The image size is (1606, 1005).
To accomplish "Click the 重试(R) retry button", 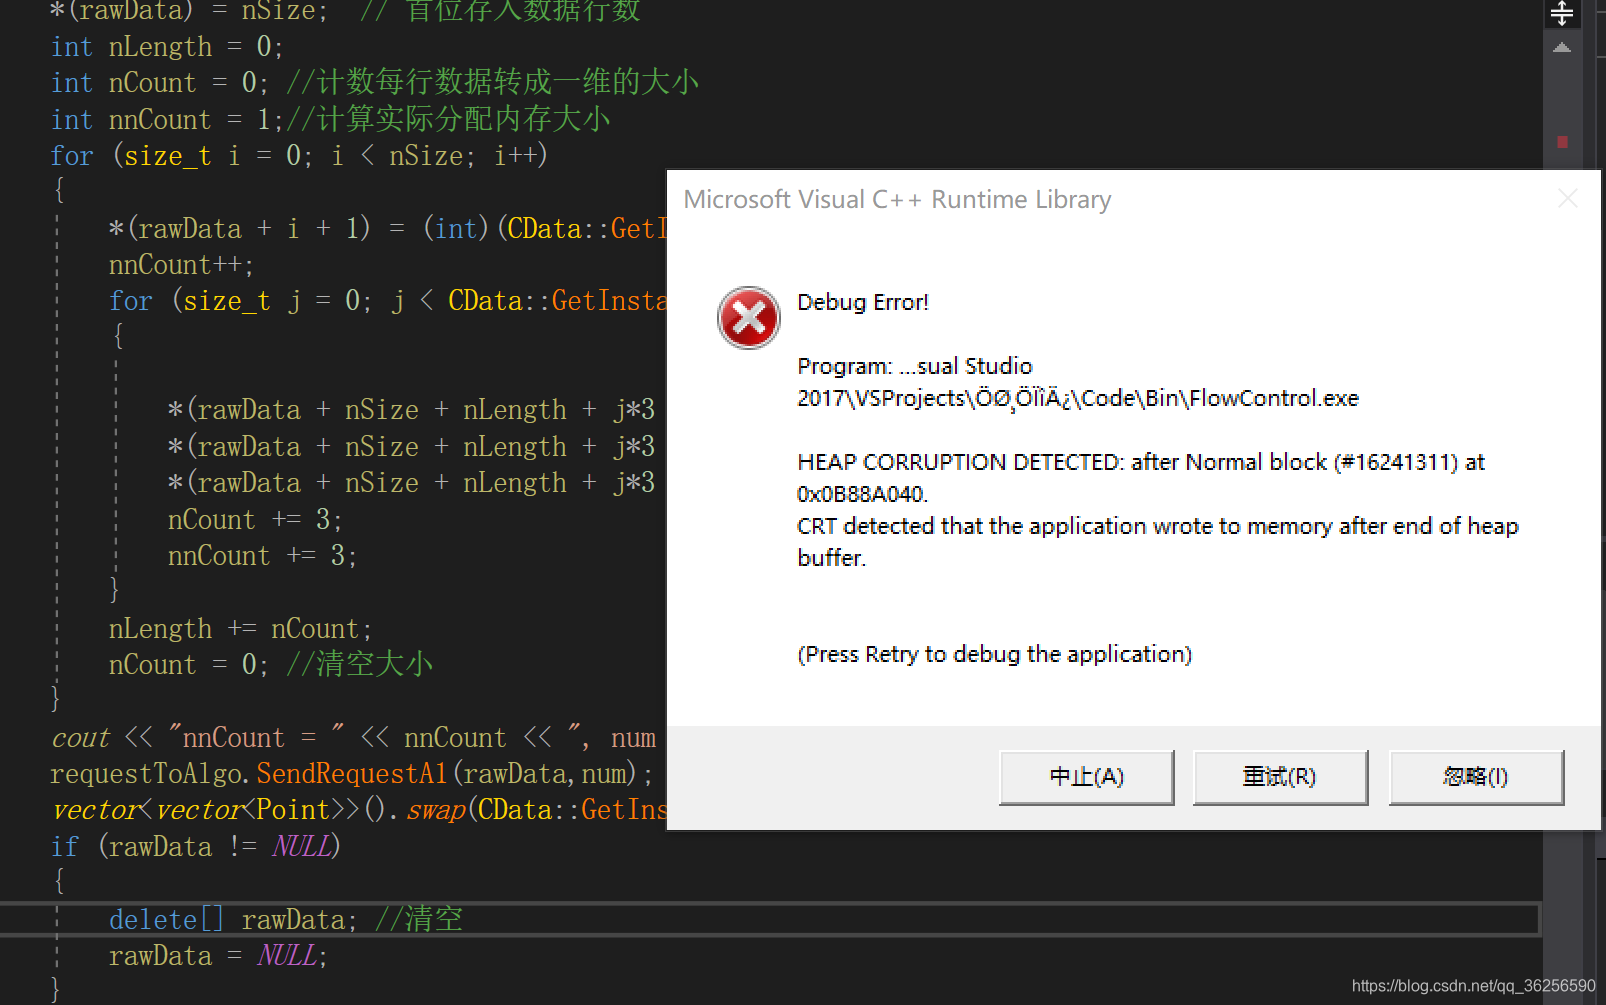I will (x=1280, y=777).
